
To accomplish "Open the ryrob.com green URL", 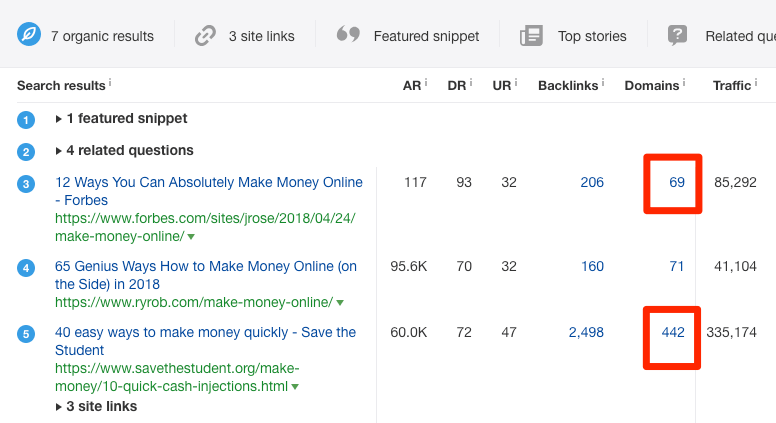I will tap(194, 302).
